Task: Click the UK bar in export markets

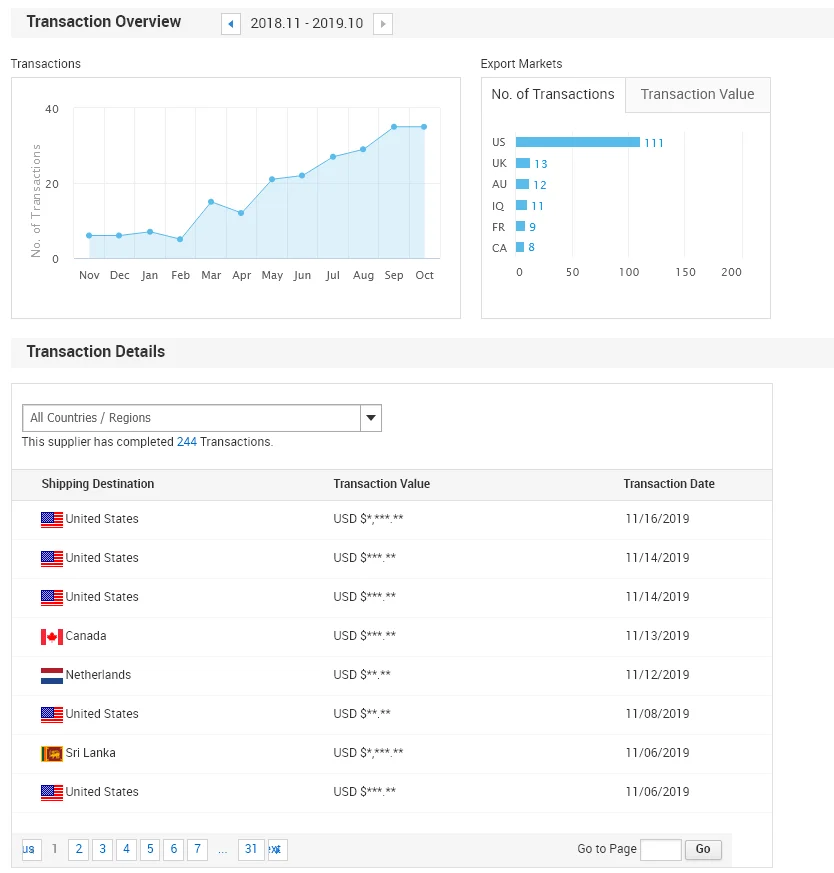Action: (x=523, y=163)
